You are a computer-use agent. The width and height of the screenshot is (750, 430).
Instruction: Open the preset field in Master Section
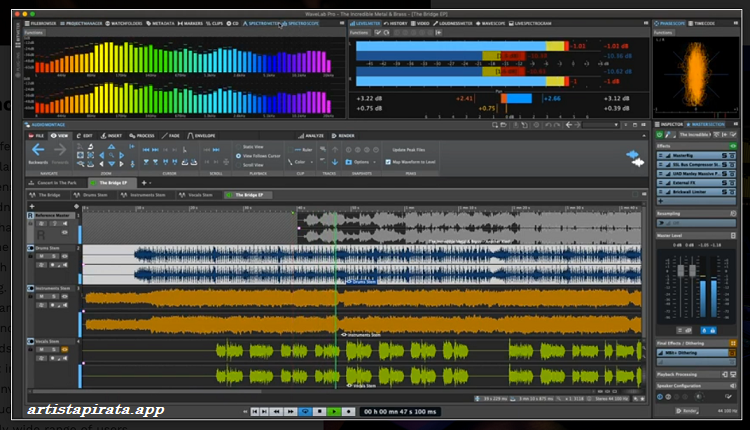coord(695,135)
